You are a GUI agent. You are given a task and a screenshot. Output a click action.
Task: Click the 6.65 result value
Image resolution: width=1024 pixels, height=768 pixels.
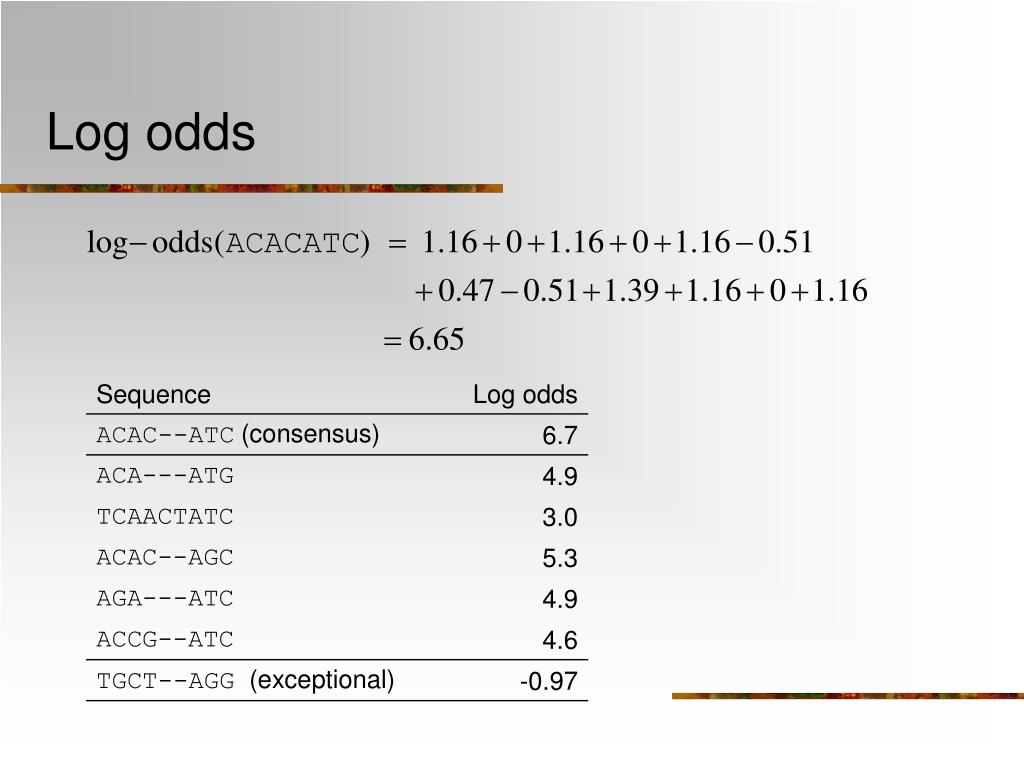click(x=436, y=340)
